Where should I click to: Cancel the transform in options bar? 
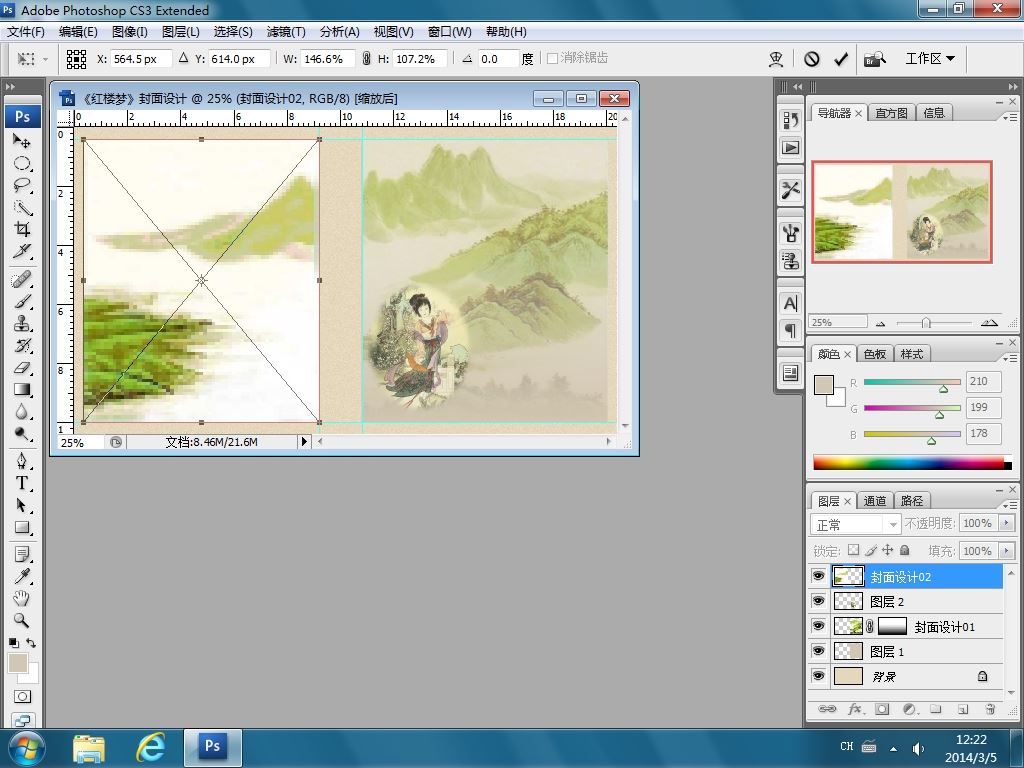(x=812, y=59)
